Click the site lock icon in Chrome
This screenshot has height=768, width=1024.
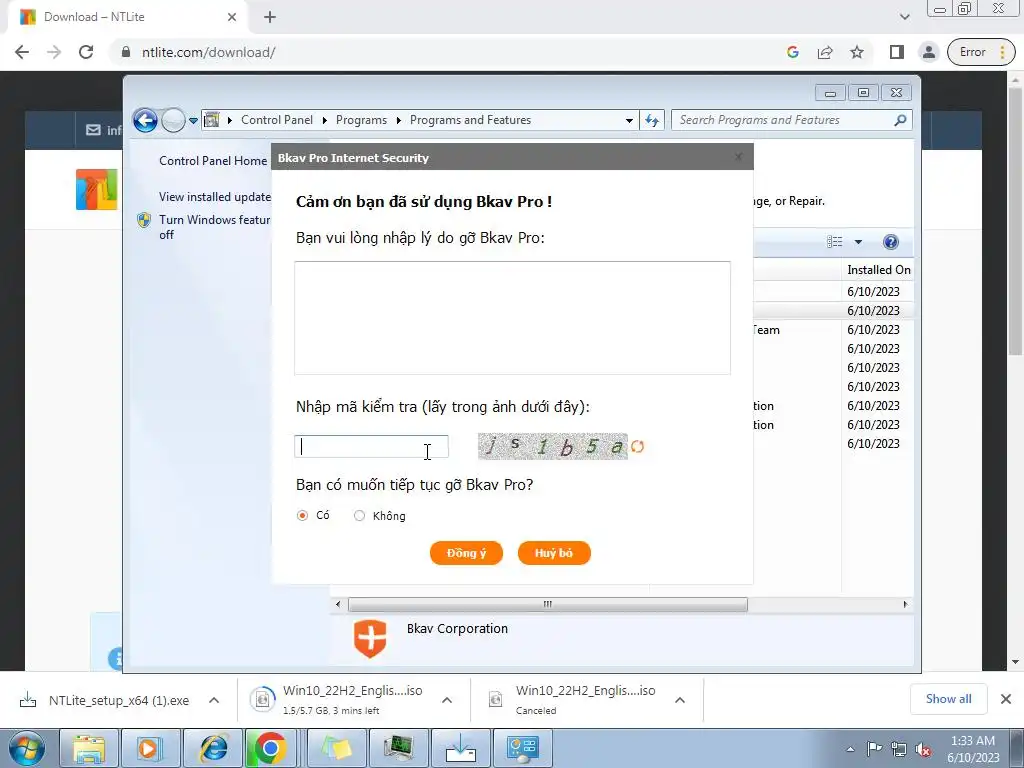pyautogui.click(x=126, y=52)
